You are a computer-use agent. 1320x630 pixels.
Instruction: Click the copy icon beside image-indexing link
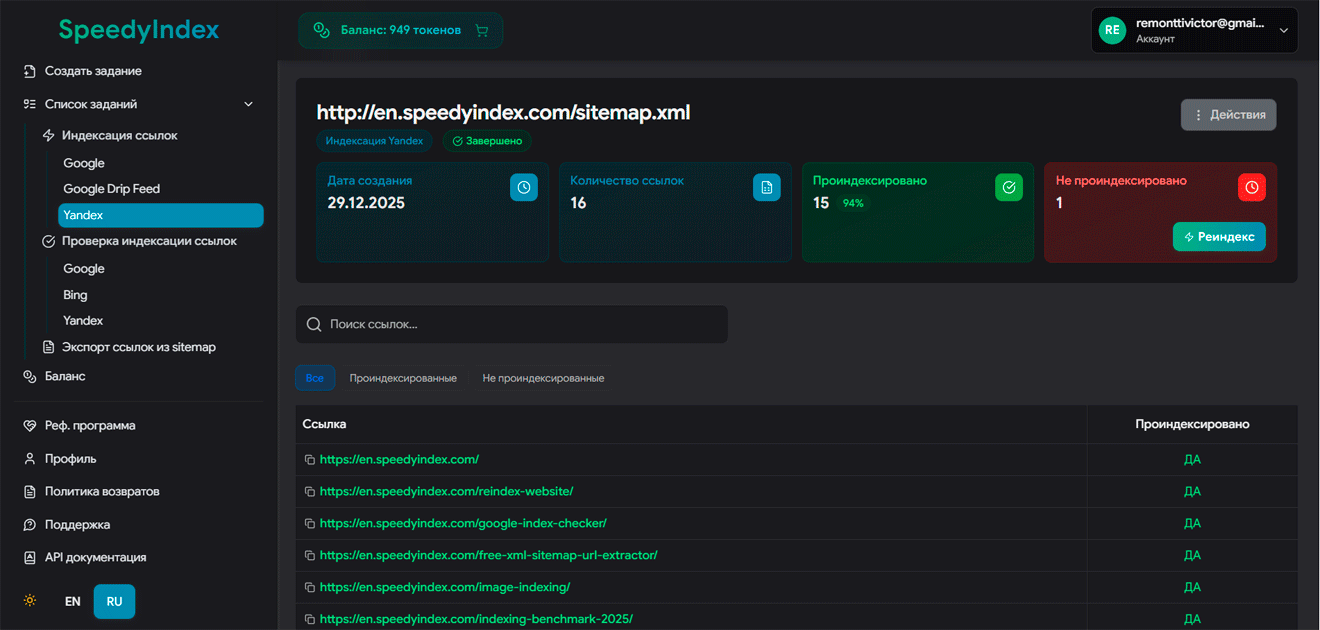pos(310,588)
